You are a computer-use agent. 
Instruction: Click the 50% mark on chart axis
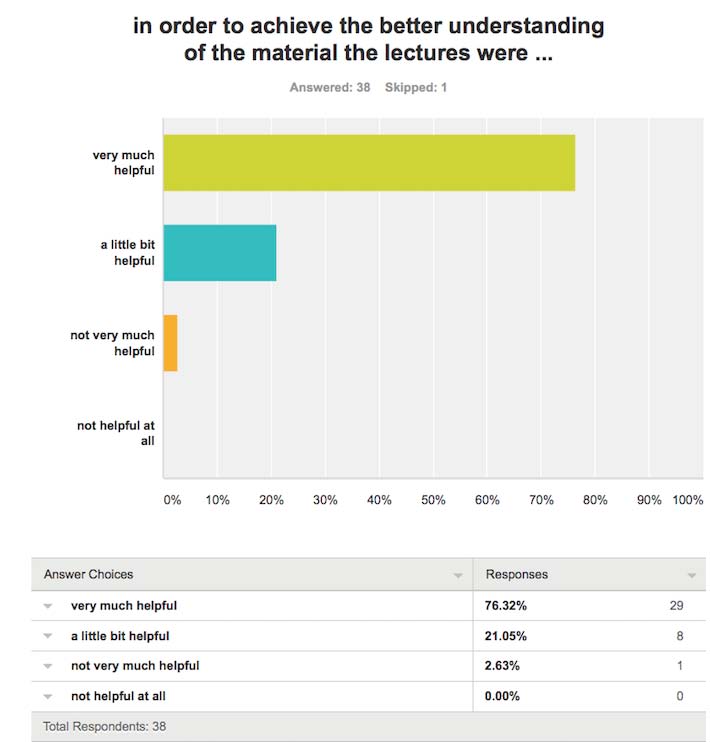click(433, 500)
